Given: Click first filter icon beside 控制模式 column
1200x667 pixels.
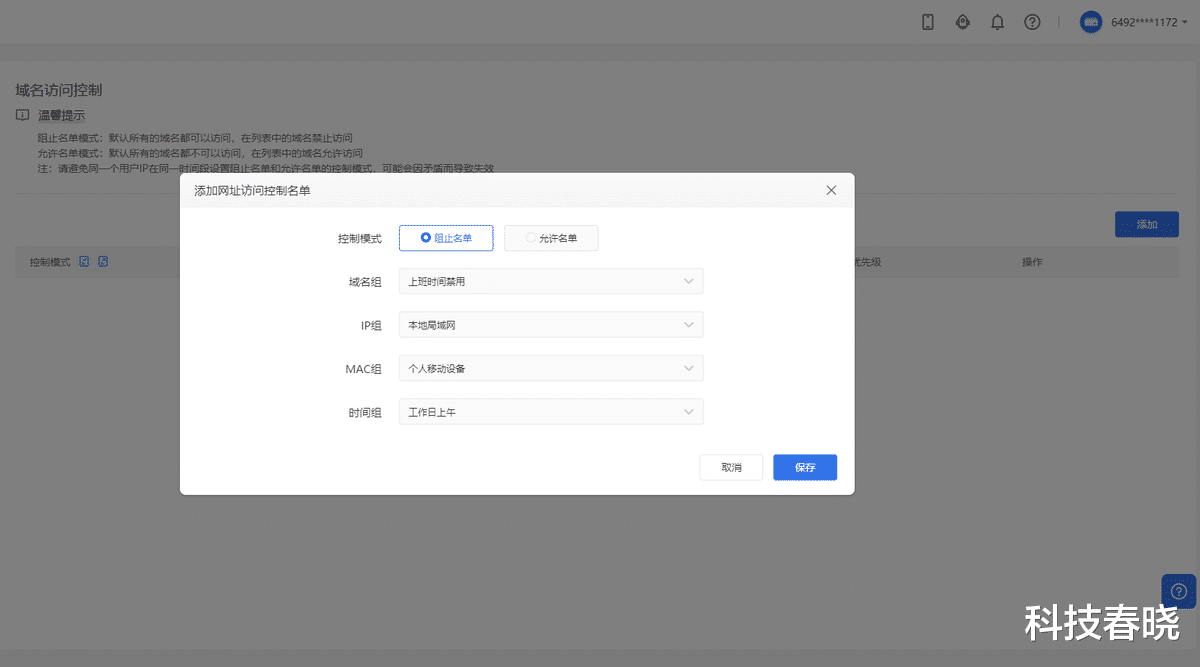Looking at the screenshot, I should click(85, 262).
